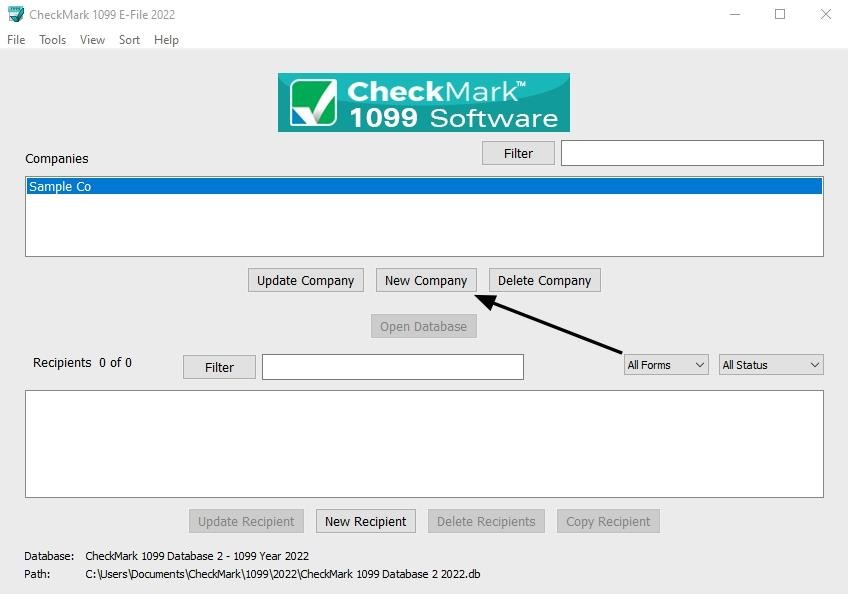The height and width of the screenshot is (594, 848).
Task: Open the View menu
Action: click(92, 40)
